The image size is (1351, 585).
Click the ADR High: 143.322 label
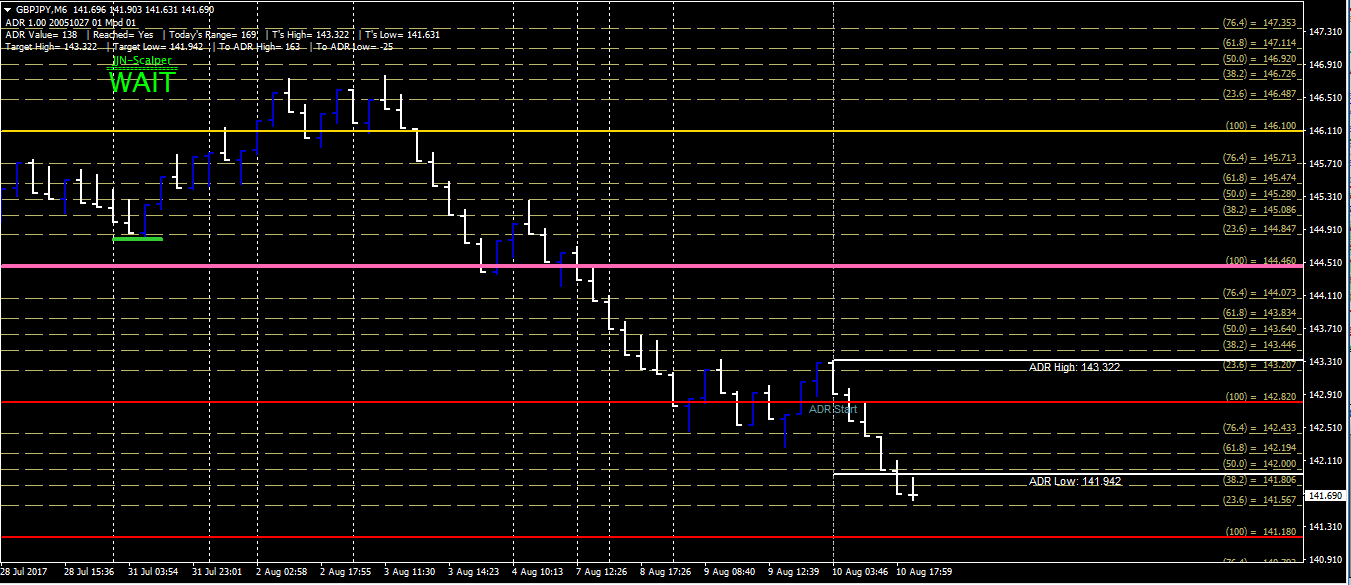[x=1075, y=367]
